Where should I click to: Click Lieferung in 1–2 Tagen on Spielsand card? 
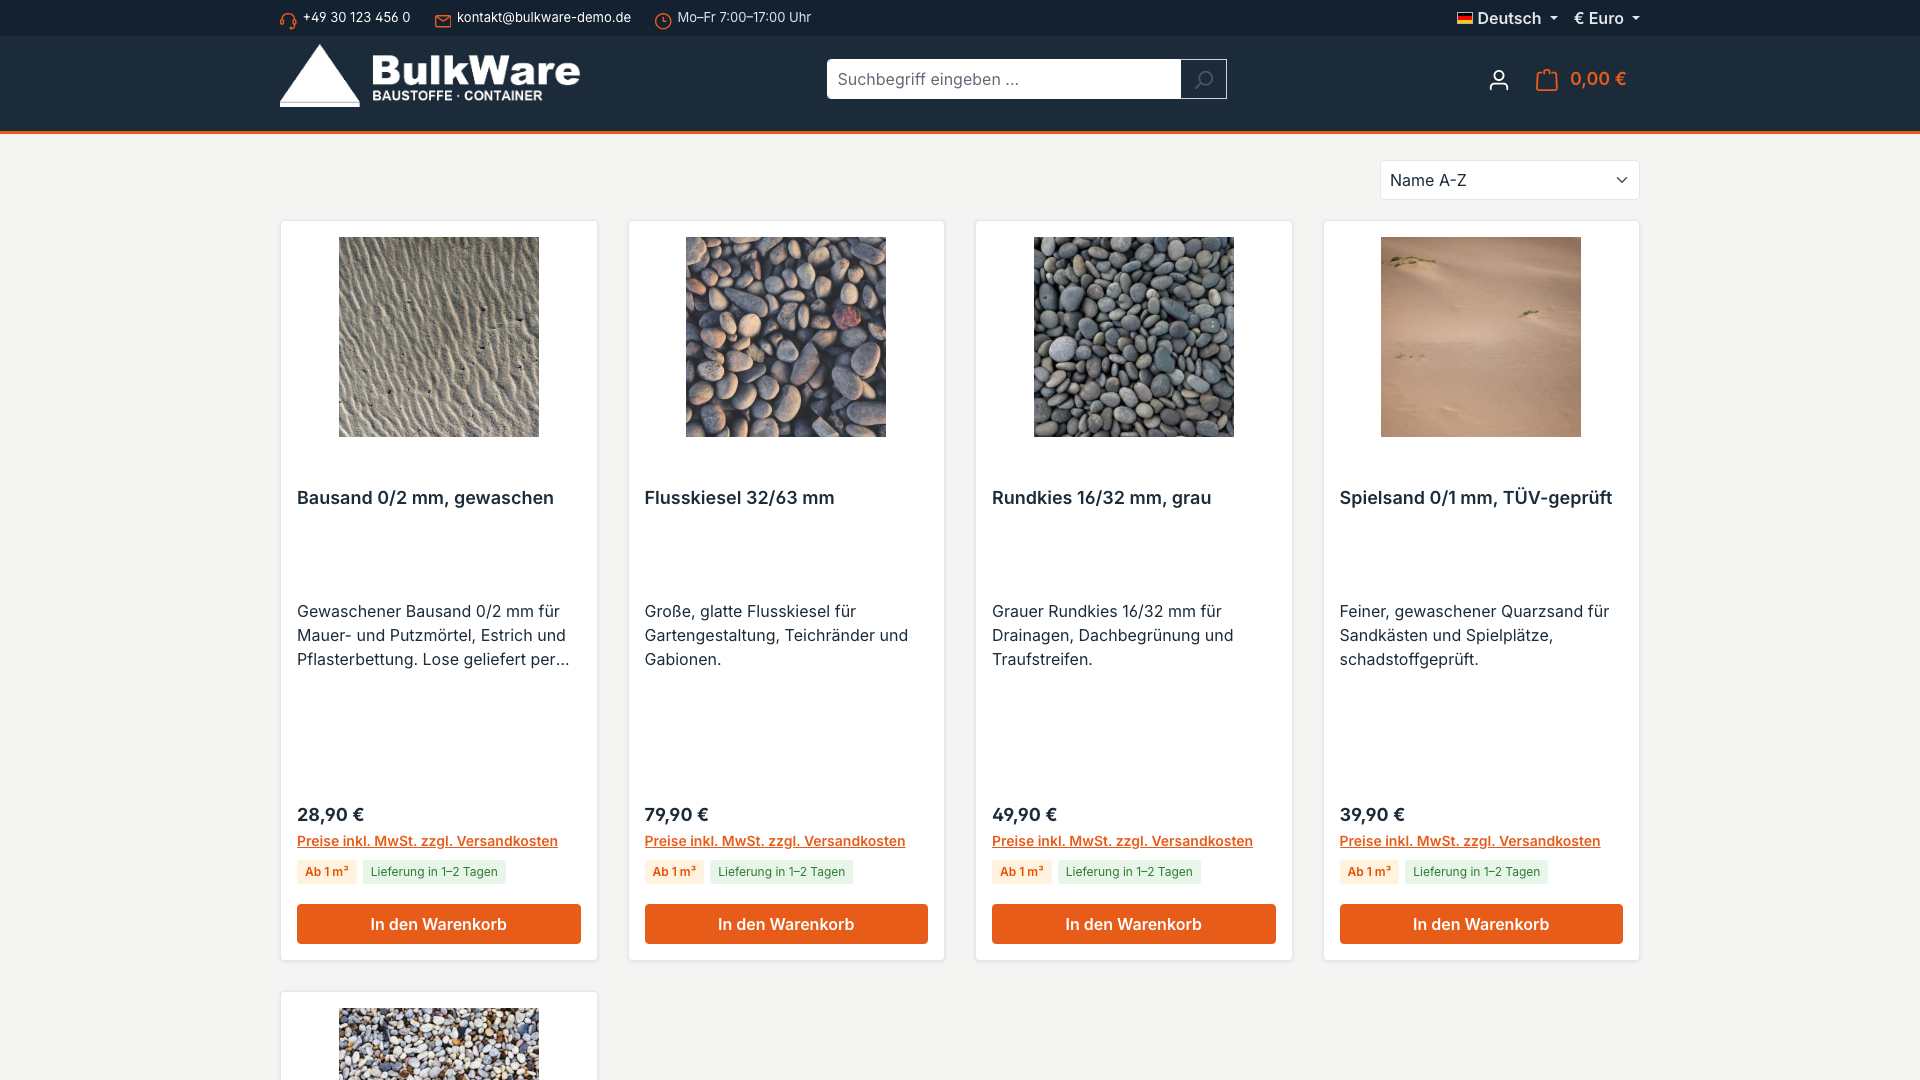click(x=1476, y=872)
